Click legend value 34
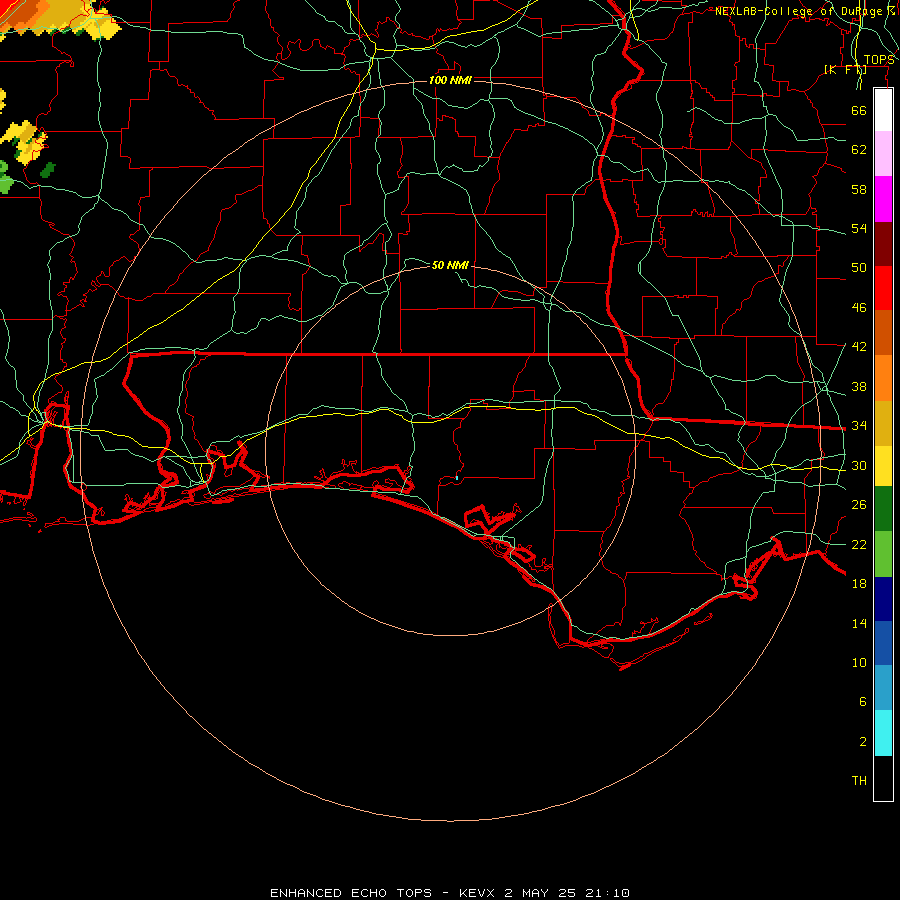Viewport: 900px width, 900px height. point(859,426)
